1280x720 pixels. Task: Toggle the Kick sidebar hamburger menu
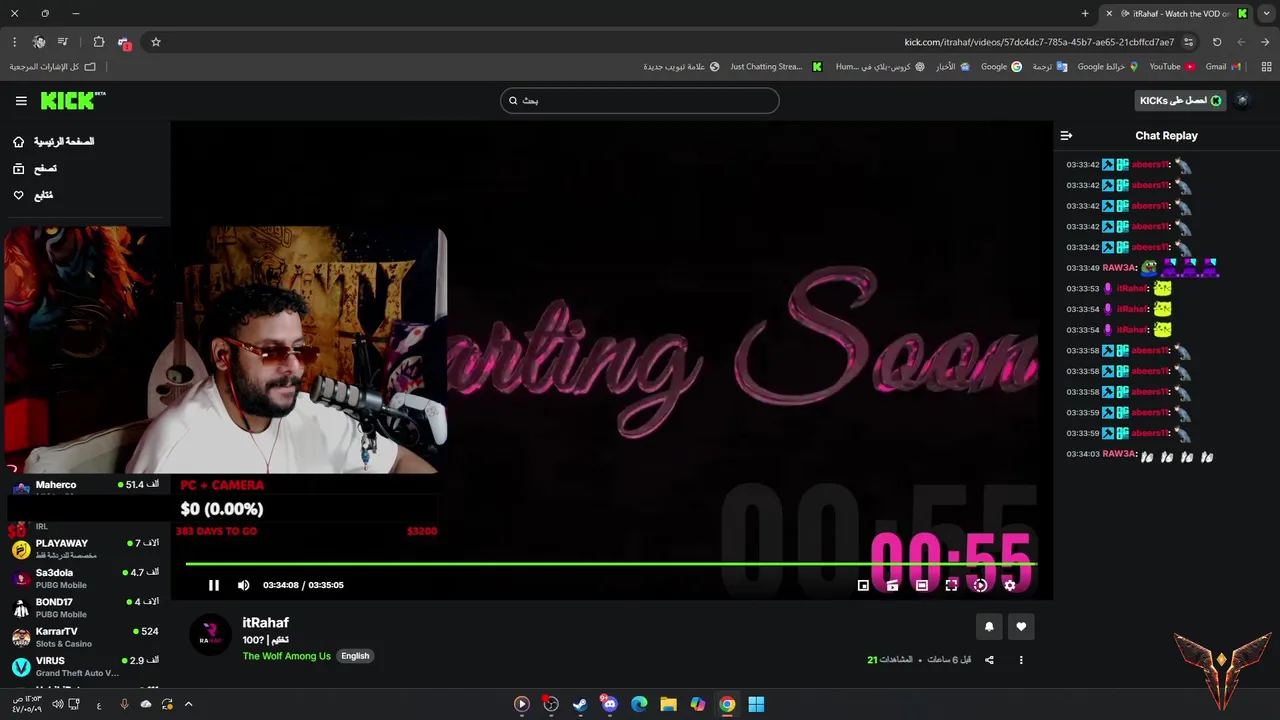pos(21,101)
